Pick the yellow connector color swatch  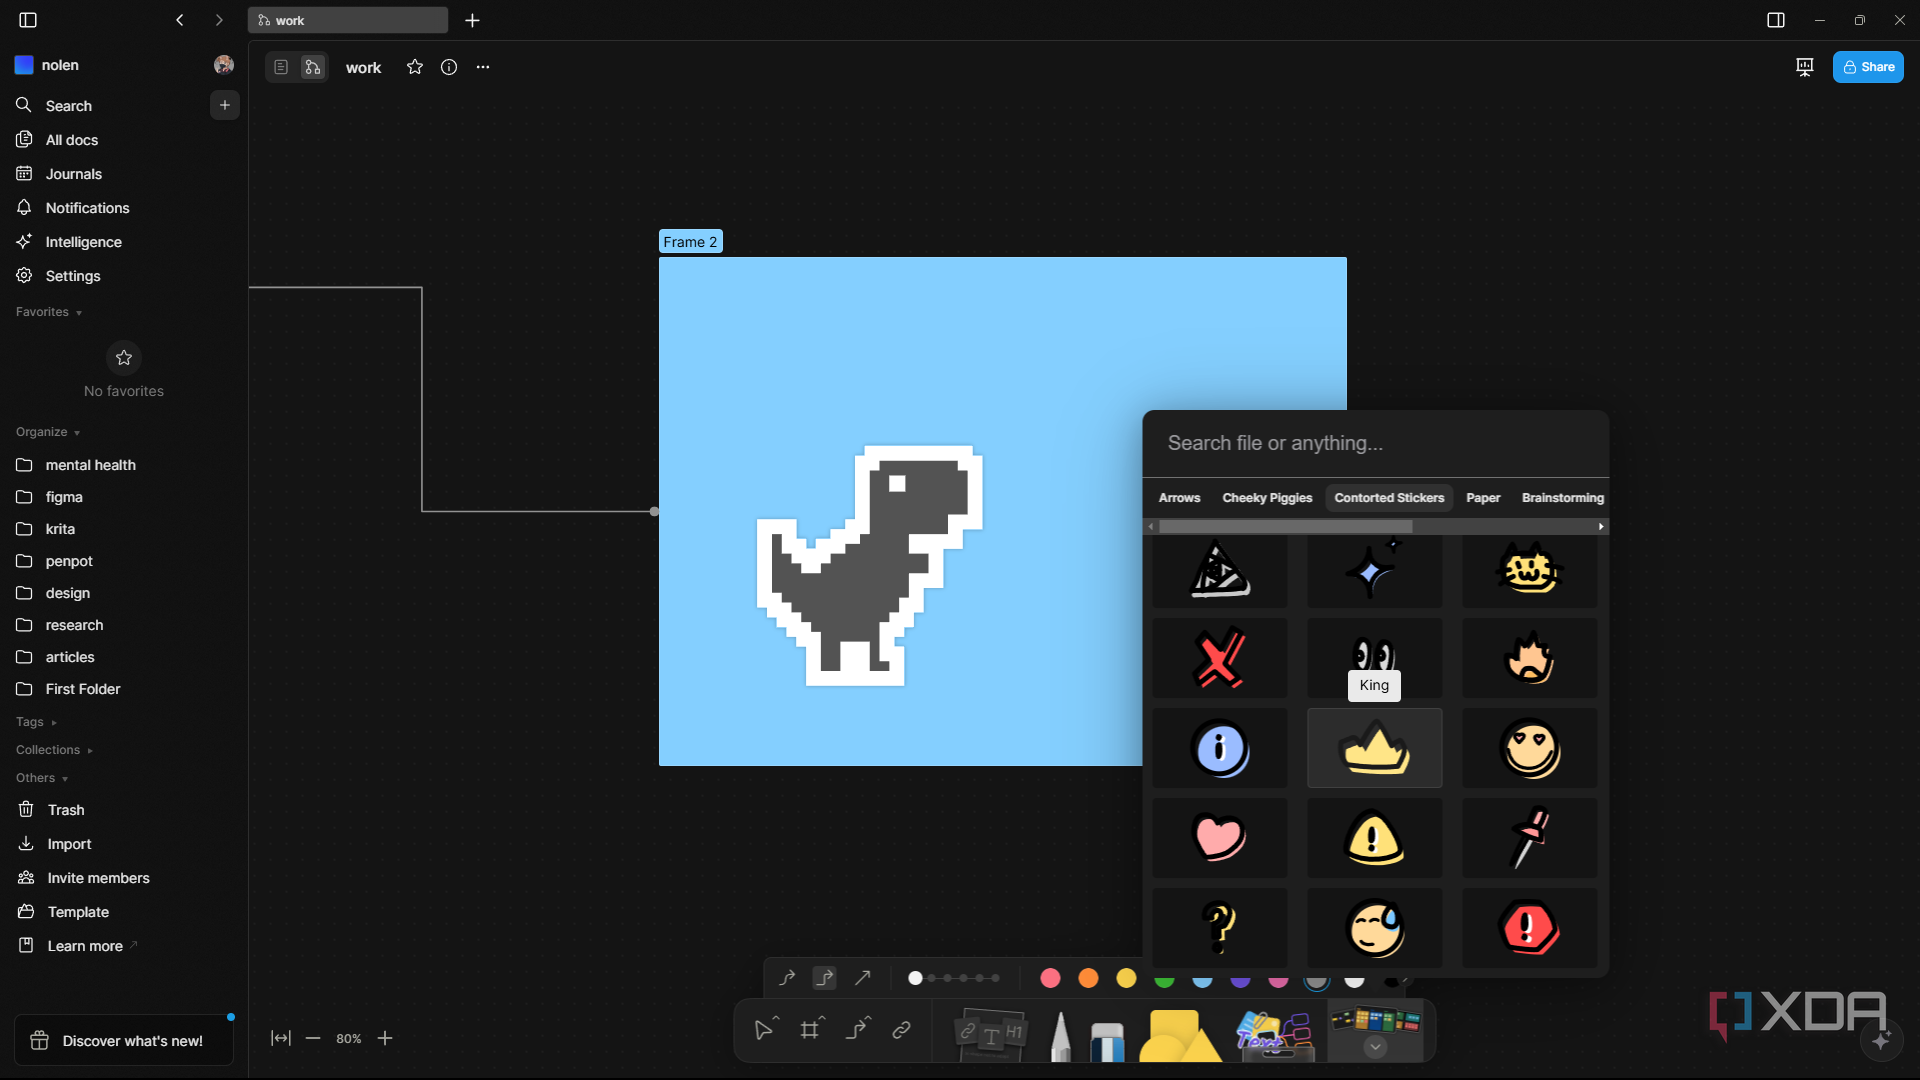tap(1126, 978)
